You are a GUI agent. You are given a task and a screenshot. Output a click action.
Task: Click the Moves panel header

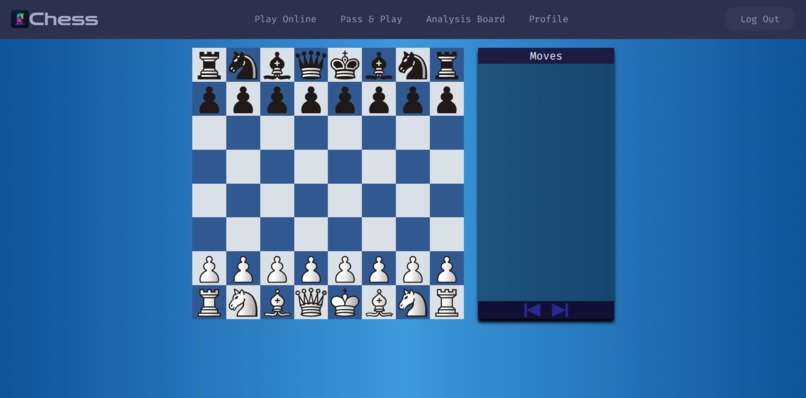tap(546, 56)
